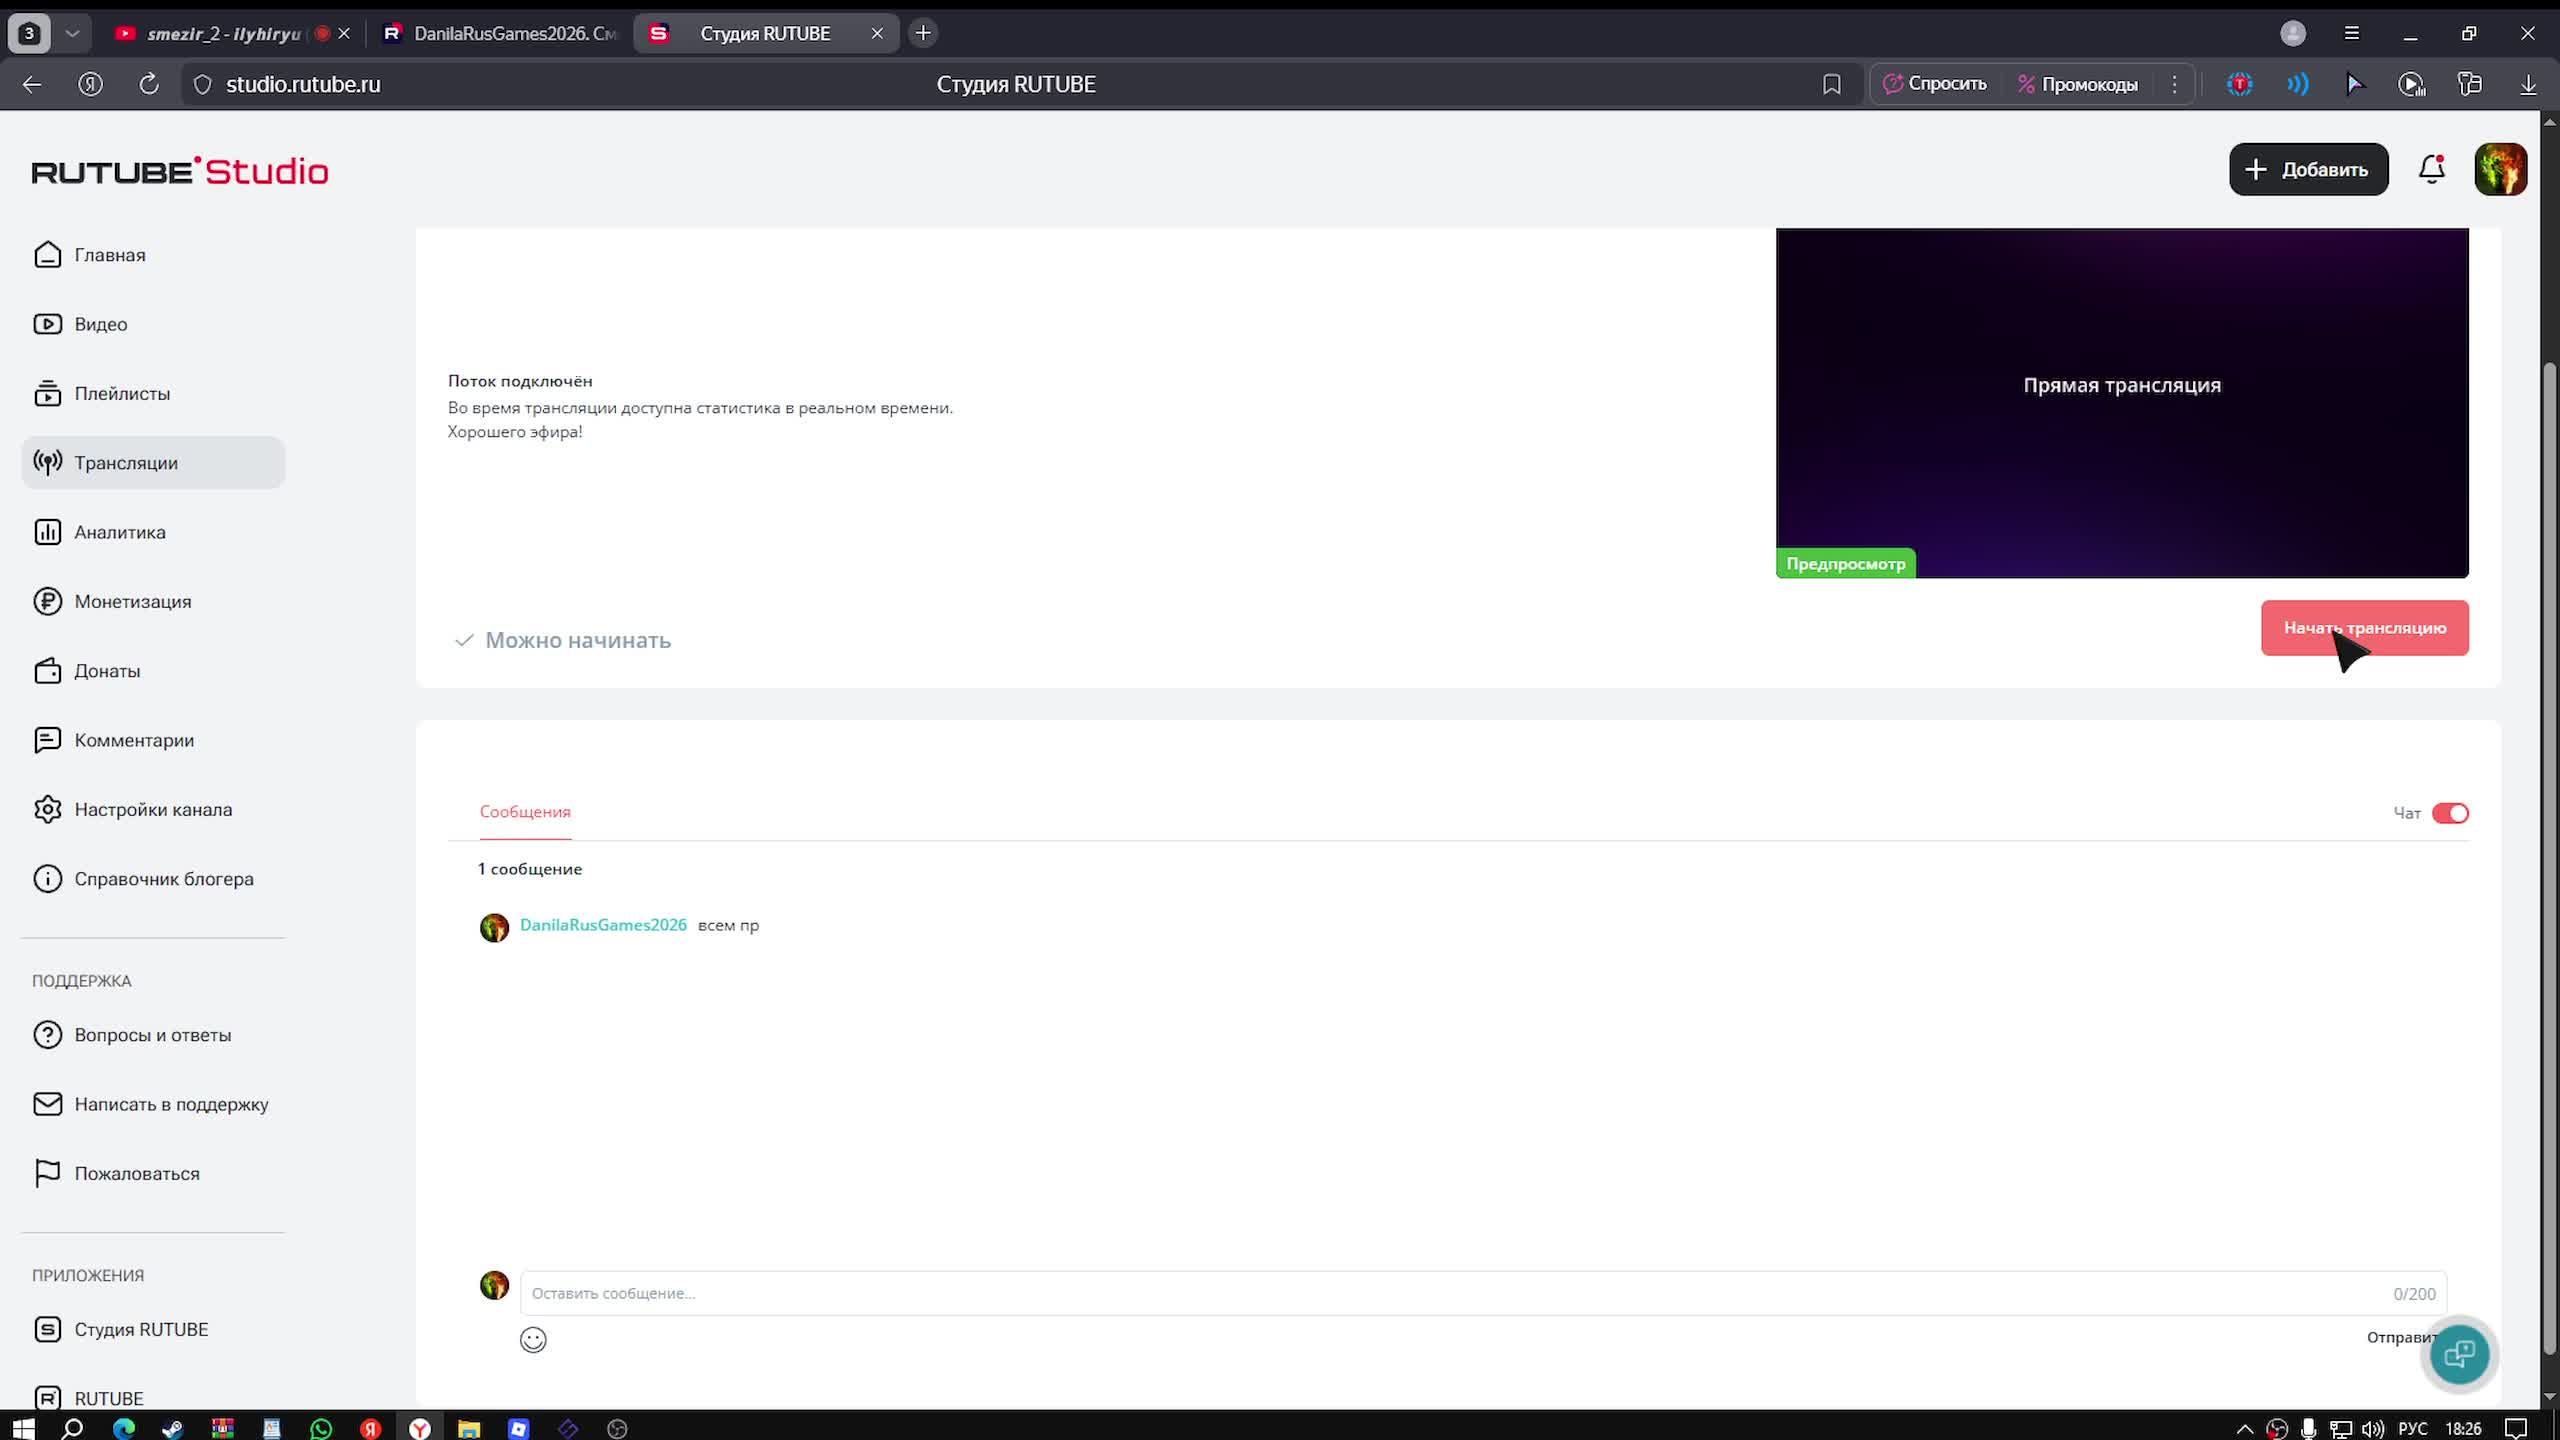
Task: Select the Сообщения tab
Action: click(x=525, y=811)
